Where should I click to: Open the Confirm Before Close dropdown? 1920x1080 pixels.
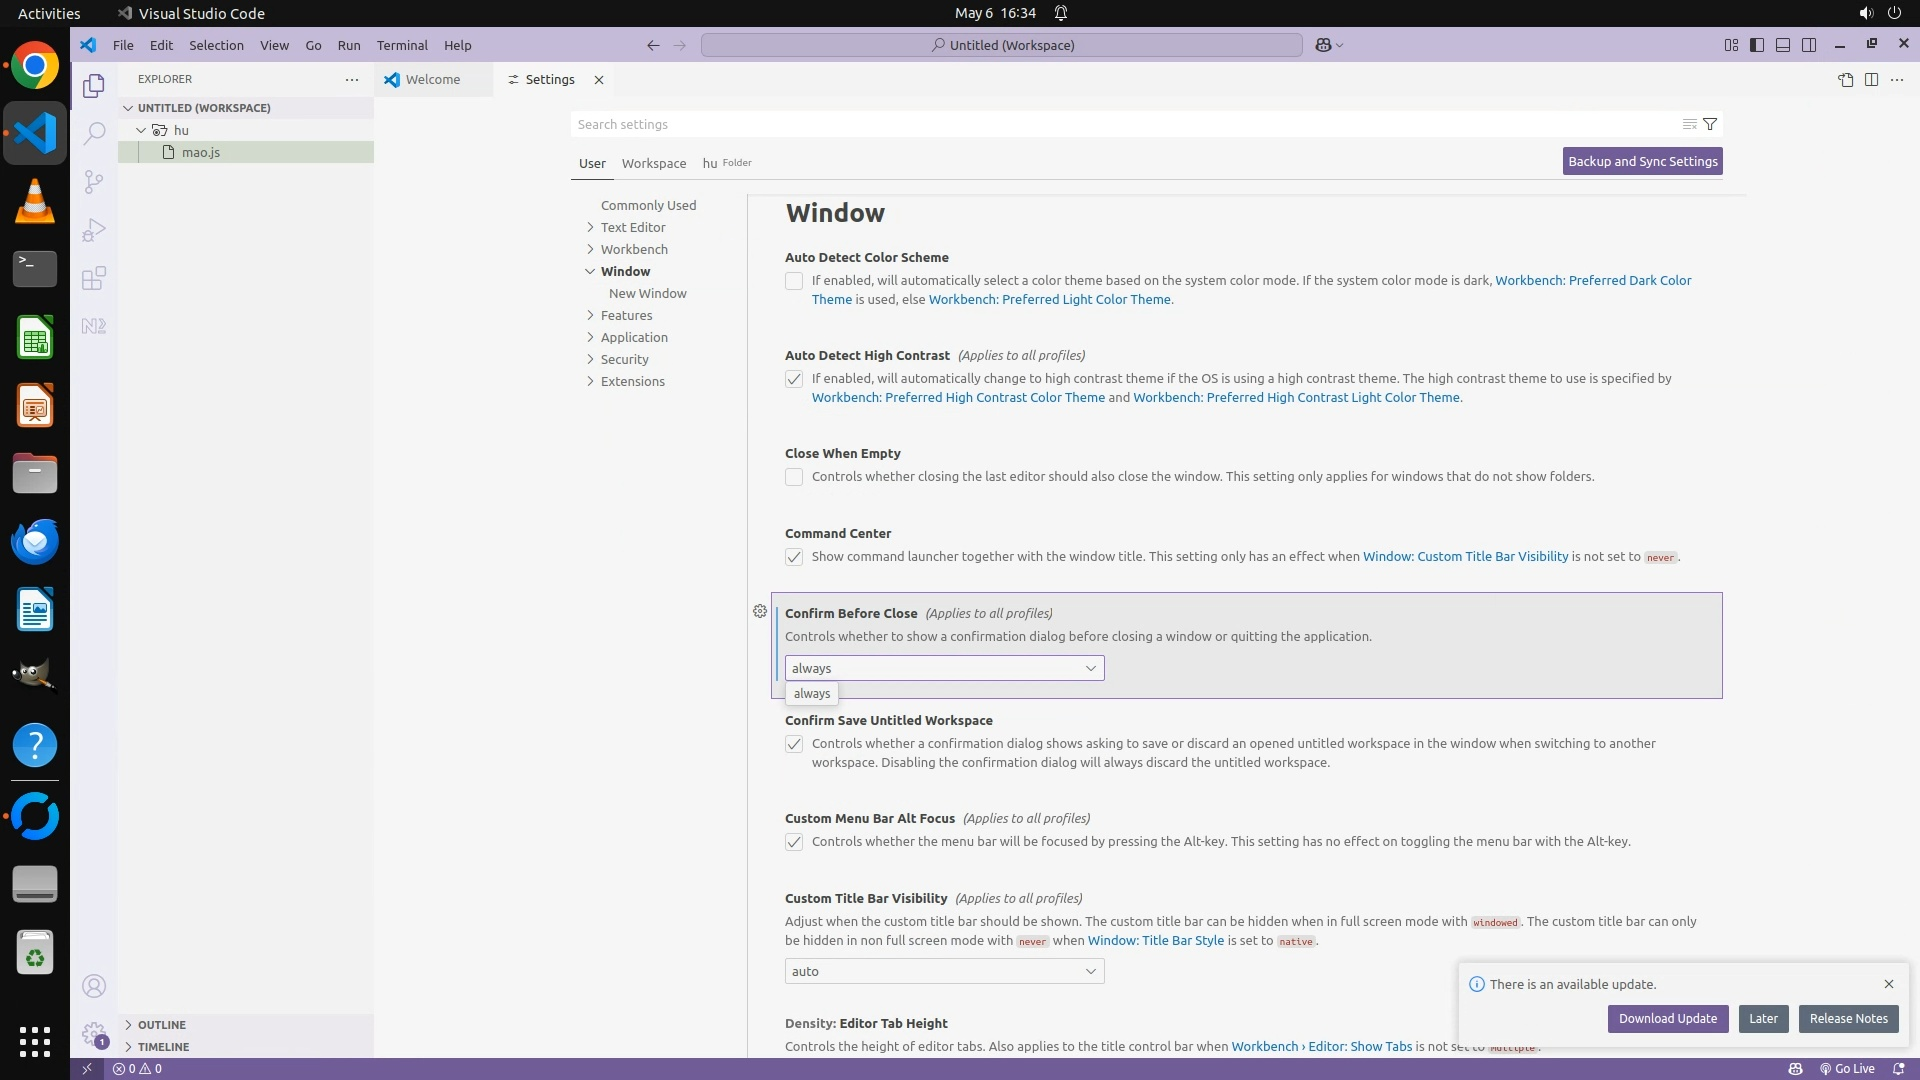(x=944, y=668)
